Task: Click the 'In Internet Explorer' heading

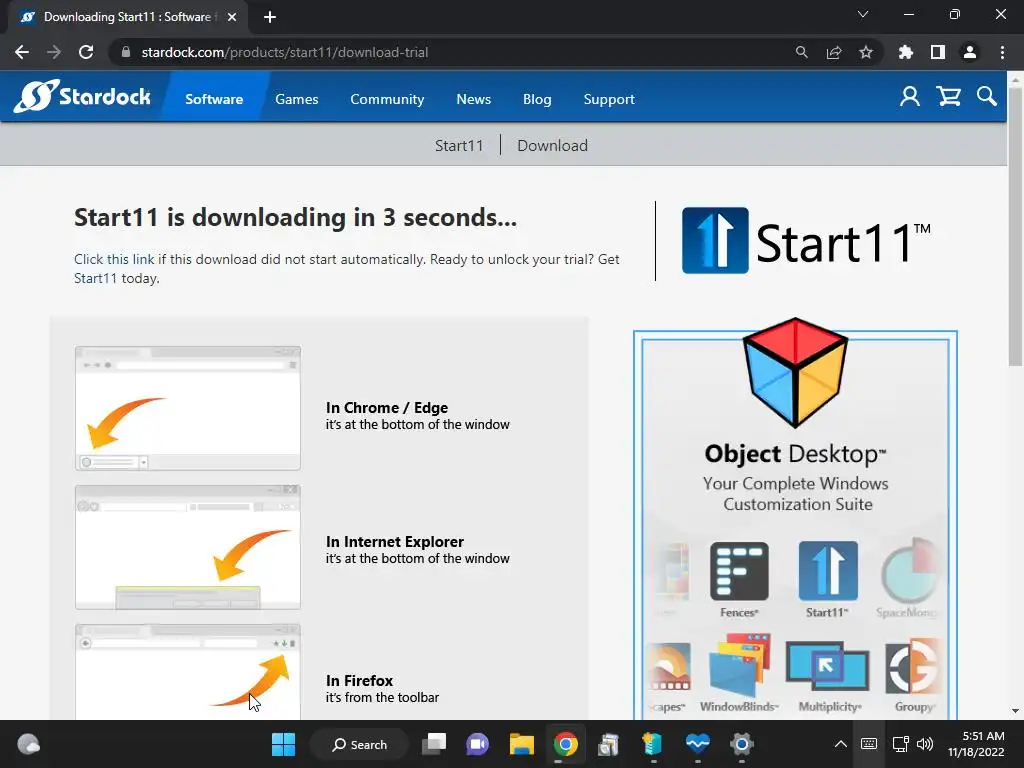Action: point(394,541)
